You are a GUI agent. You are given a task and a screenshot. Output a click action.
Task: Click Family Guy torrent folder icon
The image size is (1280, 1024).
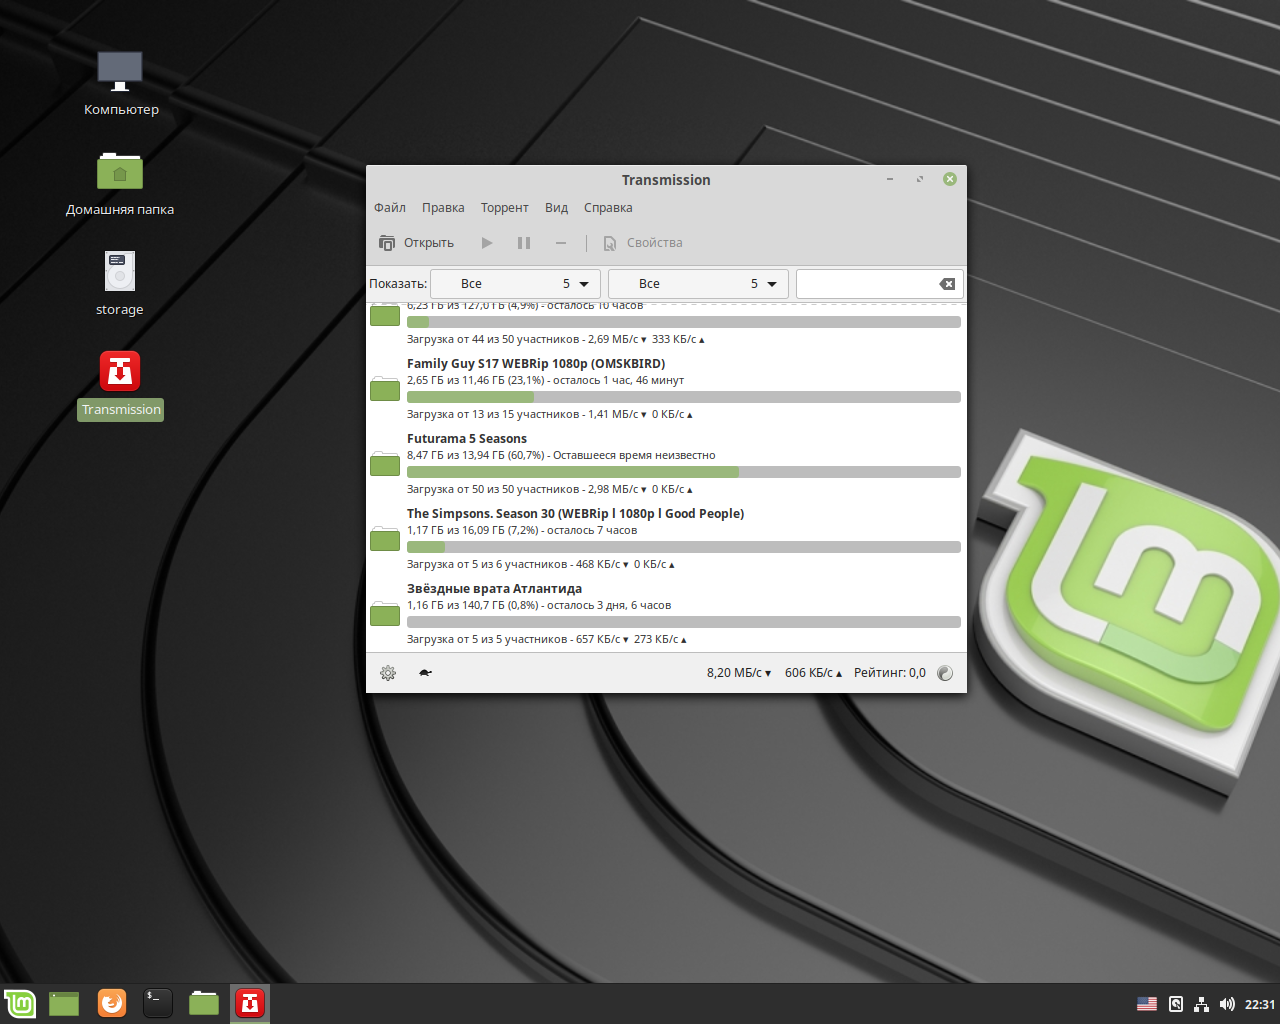click(385, 389)
